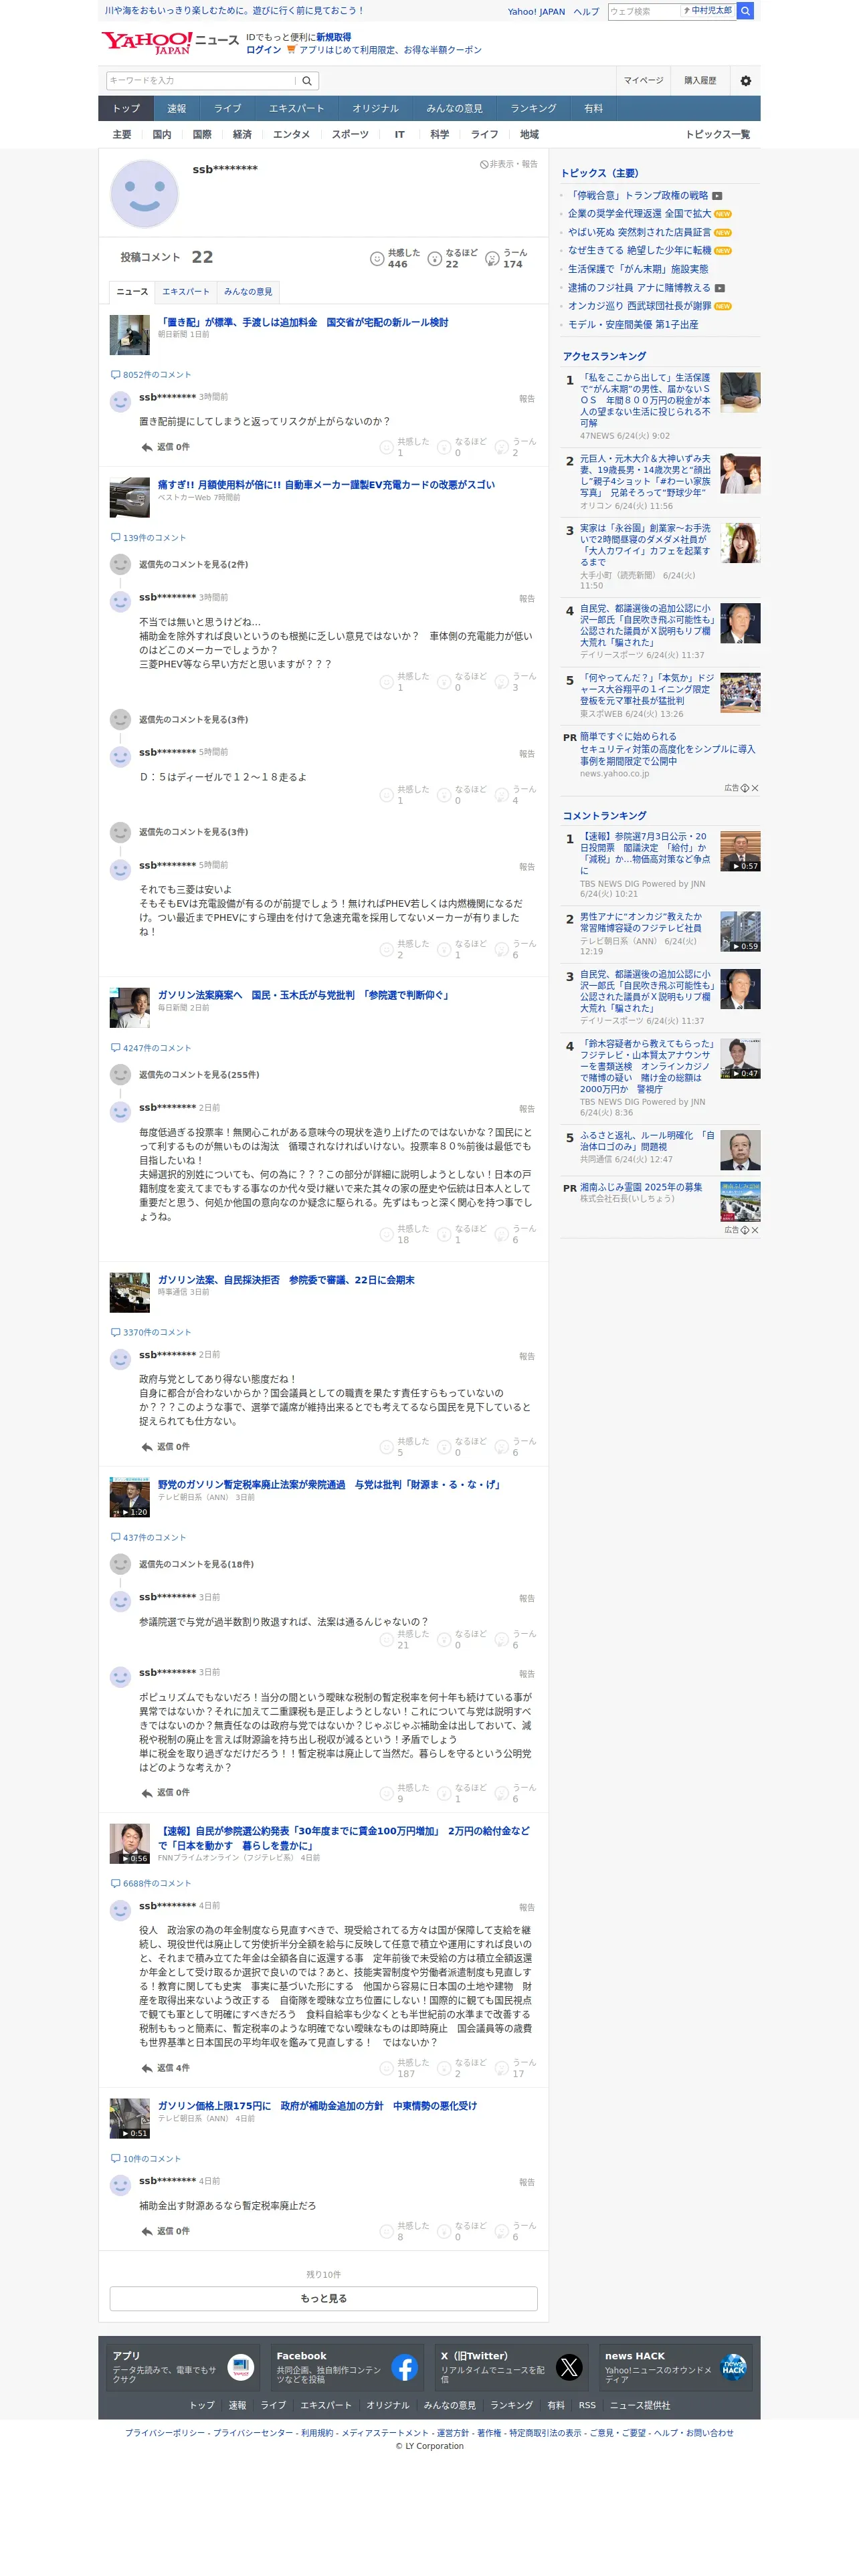The width and height of the screenshot is (859, 2576).
Task: Click the 共感した smiley icon in profile stats
Action: coord(377,258)
